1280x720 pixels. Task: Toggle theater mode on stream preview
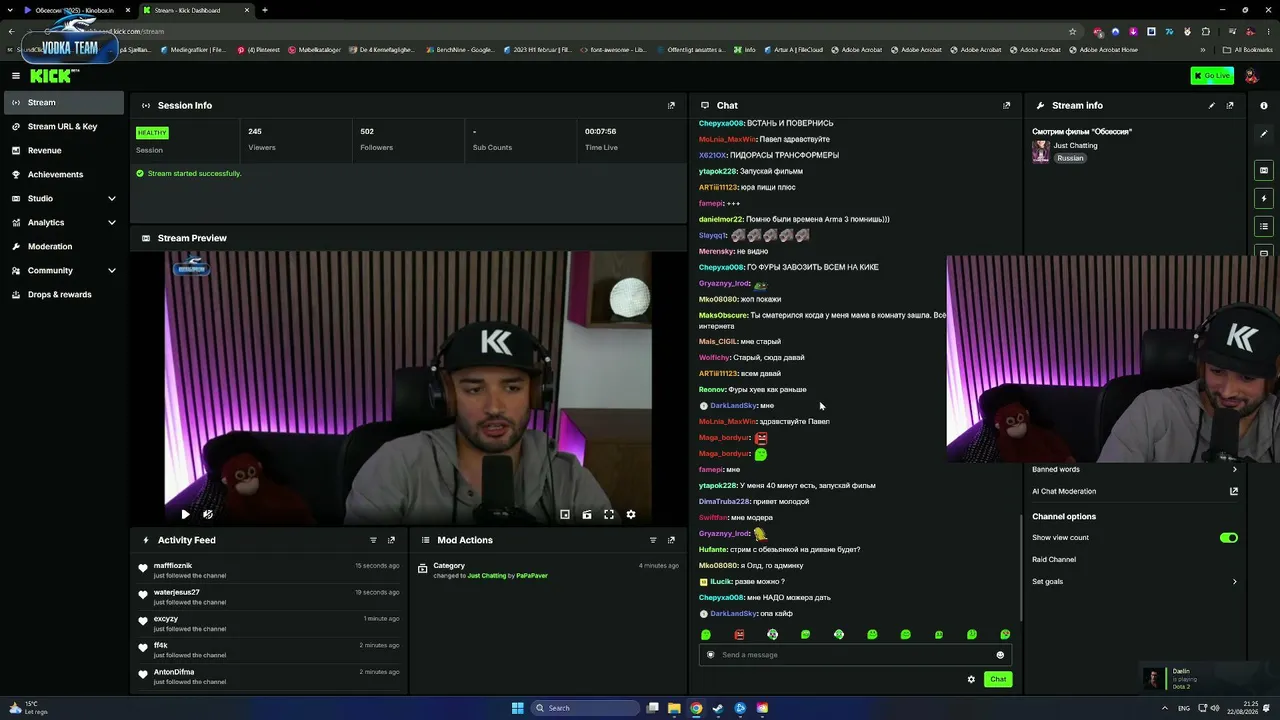587,514
